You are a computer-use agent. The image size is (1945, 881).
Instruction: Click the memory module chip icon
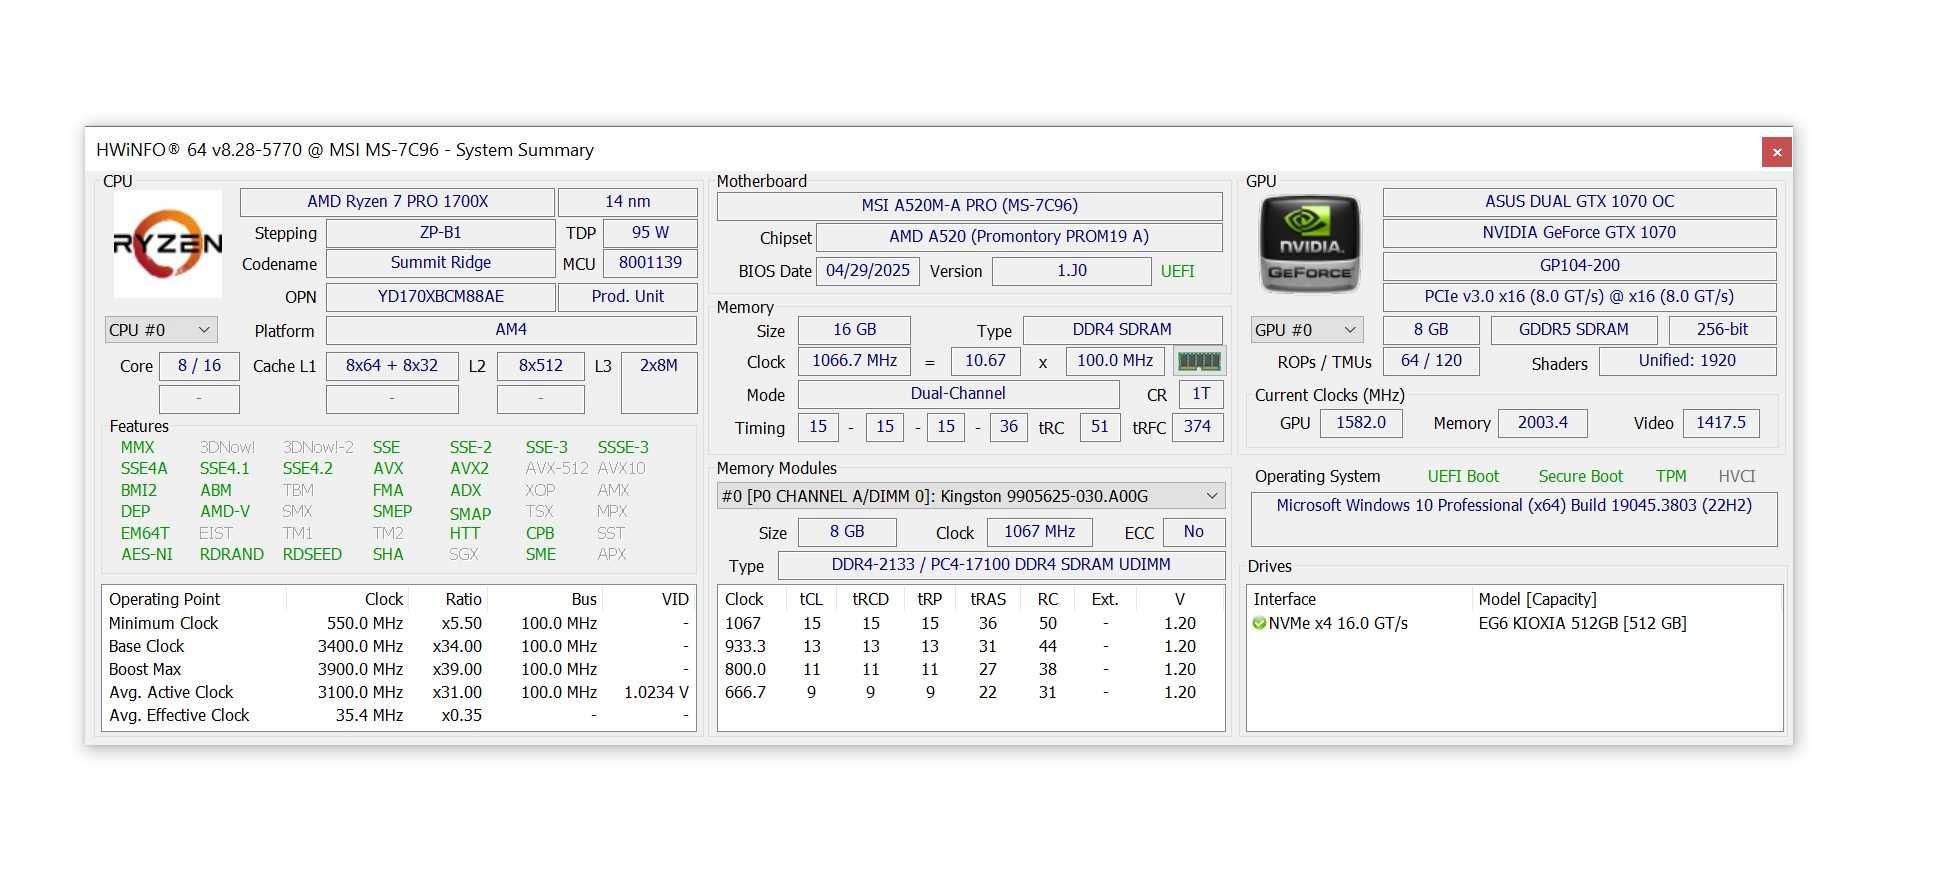tap(1199, 361)
